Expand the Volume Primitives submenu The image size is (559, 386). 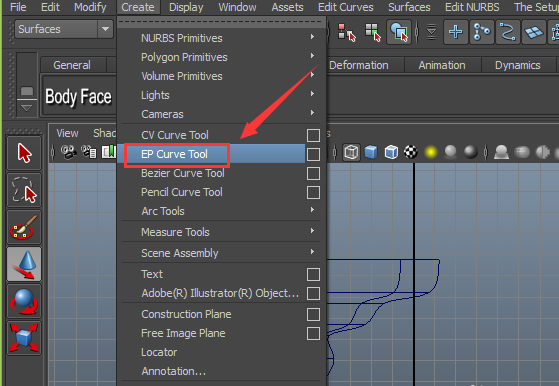pyautogui.click(x=221, y=76)
